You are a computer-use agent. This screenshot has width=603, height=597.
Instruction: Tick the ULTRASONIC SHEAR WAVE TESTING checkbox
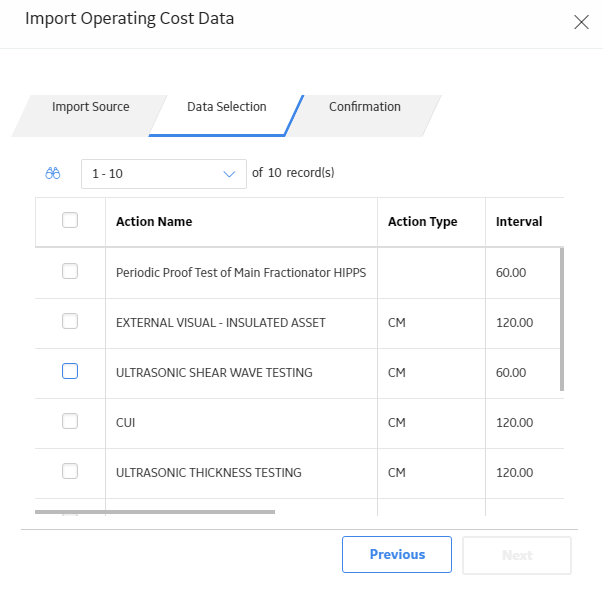pyautogui.click(x=70, y=371)
